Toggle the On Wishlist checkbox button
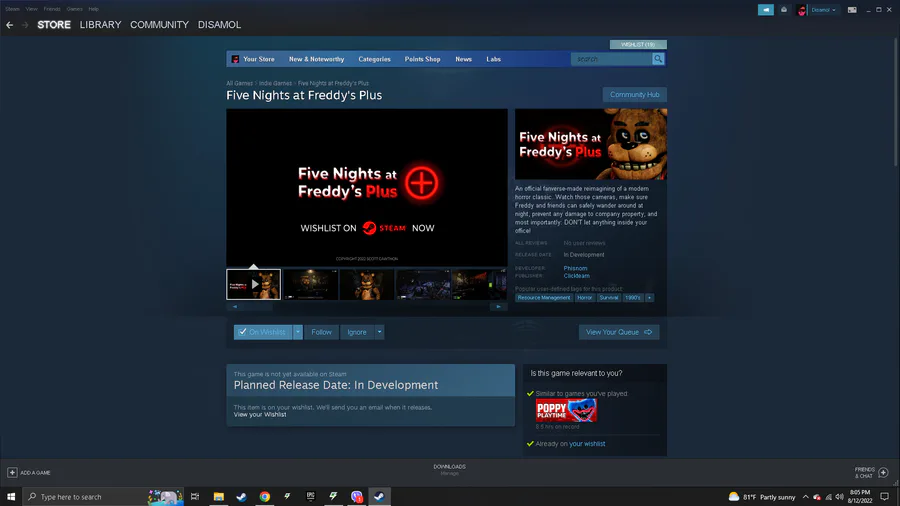 [x=263, y=332]
